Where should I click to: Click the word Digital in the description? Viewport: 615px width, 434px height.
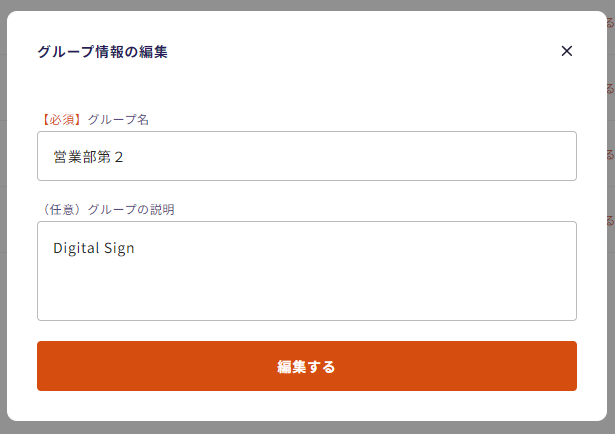(x=76, y=248)
